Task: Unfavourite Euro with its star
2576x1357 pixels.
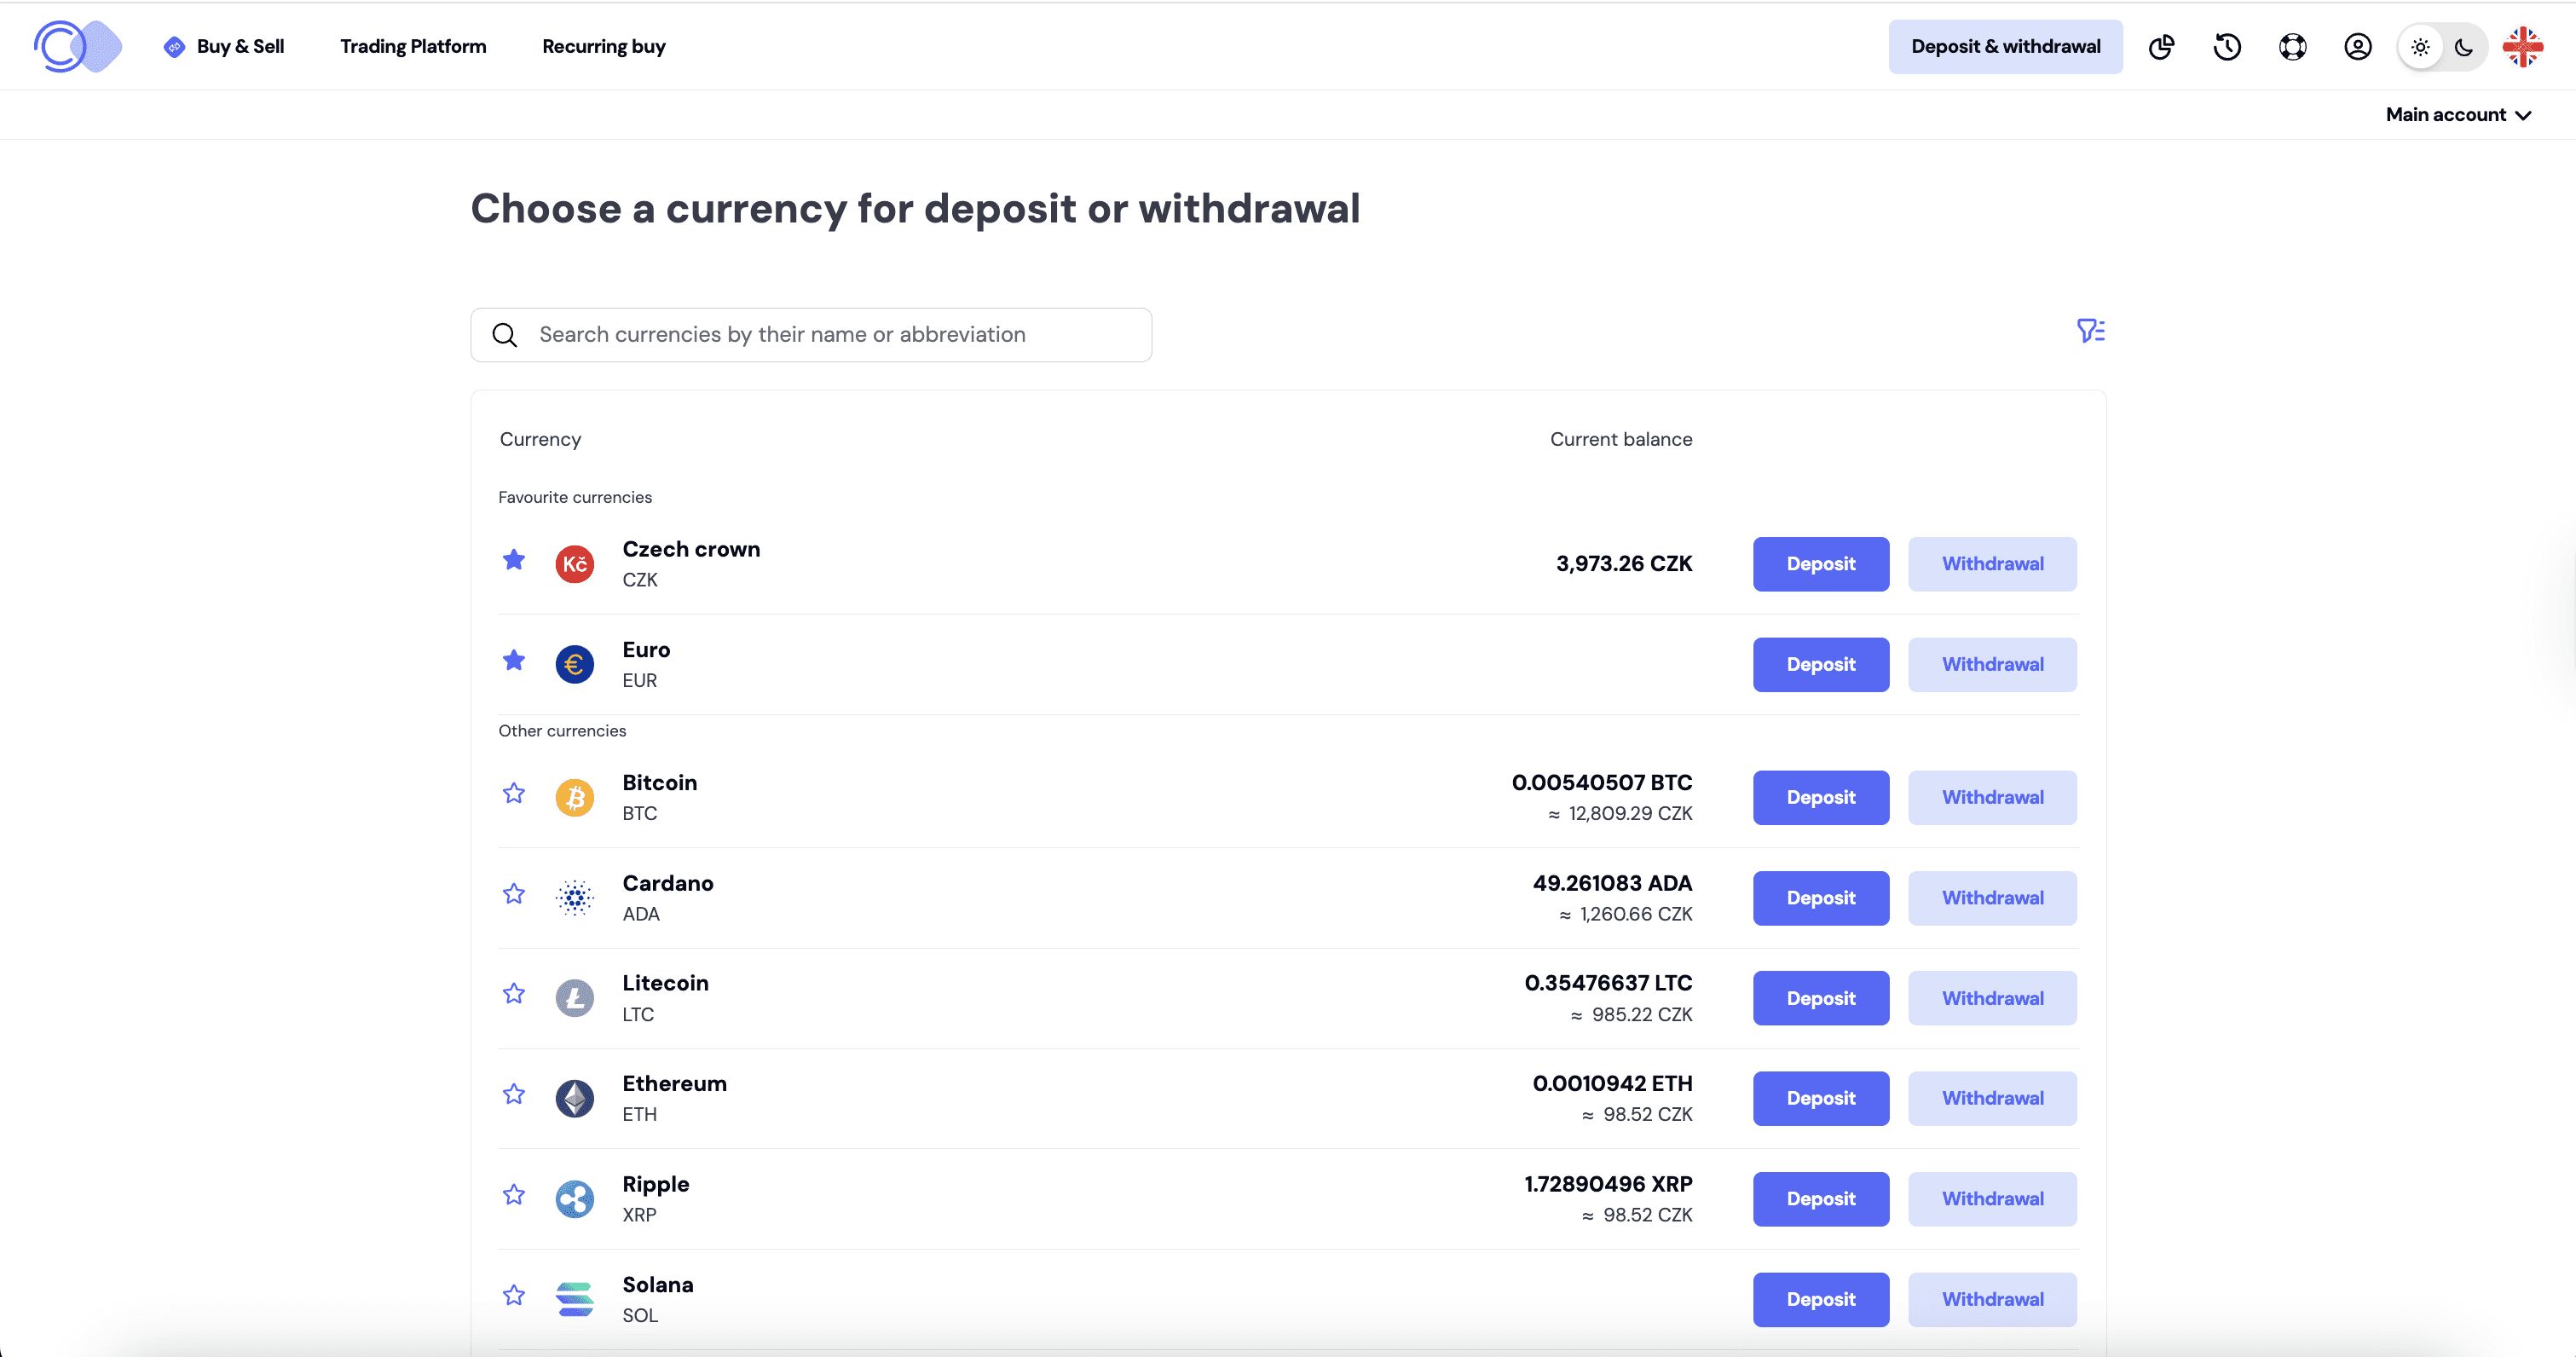Action: coord(514,660)
